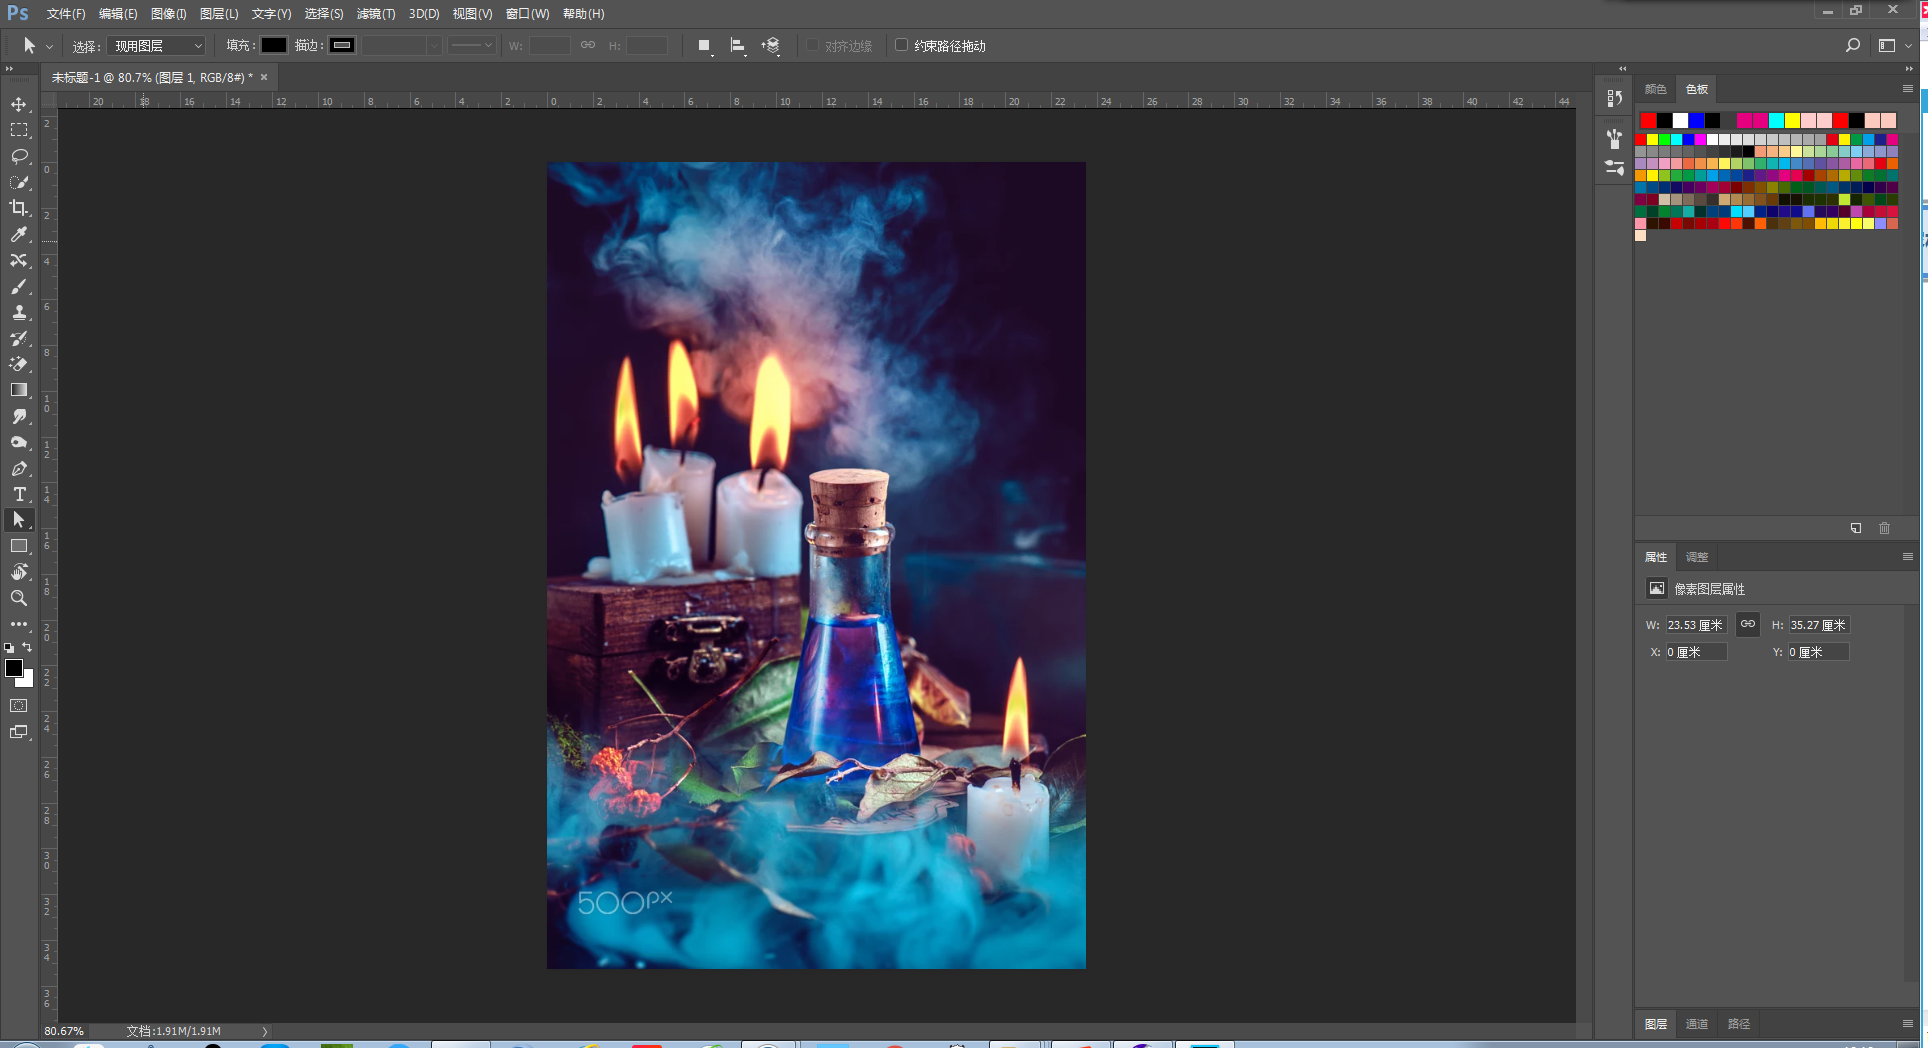Activate the Eyedropper tool
Image resolution: width=1928 pixels, height=1048 pixels.
pyautogui.click(x=19, y=234)
